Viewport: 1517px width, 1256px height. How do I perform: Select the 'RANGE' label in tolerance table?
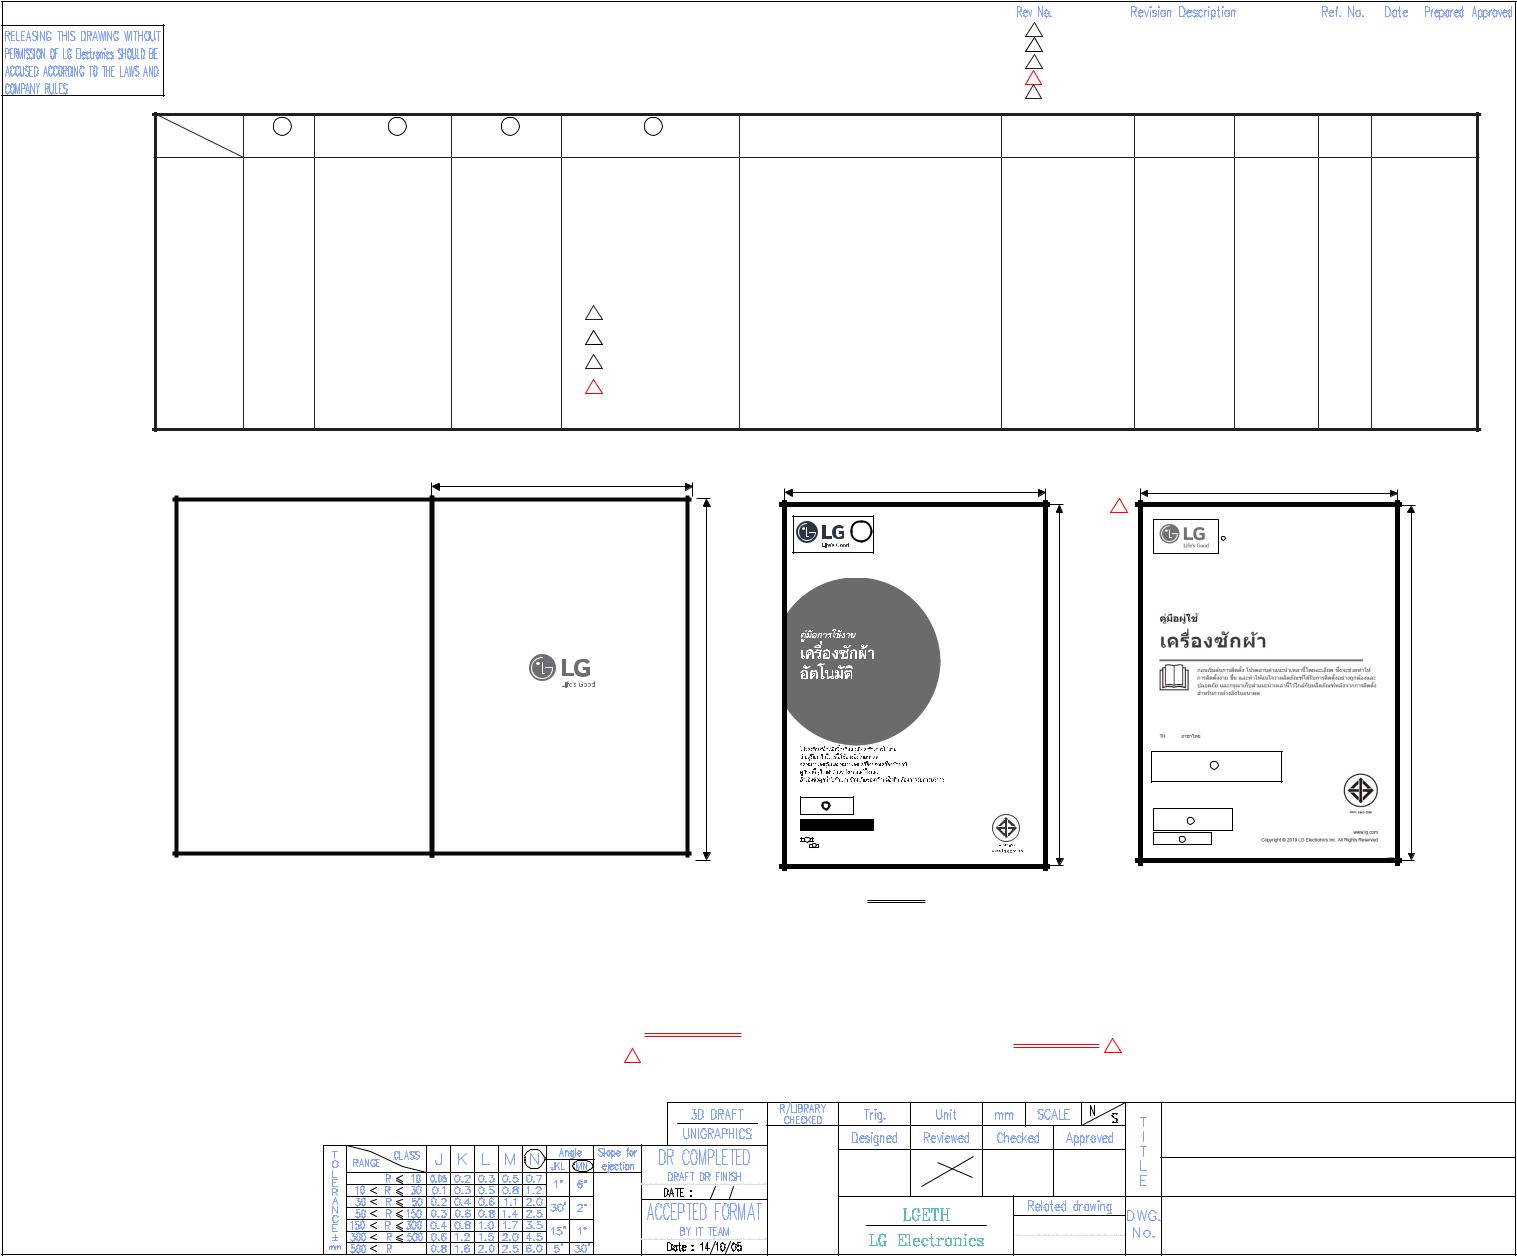point(366,1163)
